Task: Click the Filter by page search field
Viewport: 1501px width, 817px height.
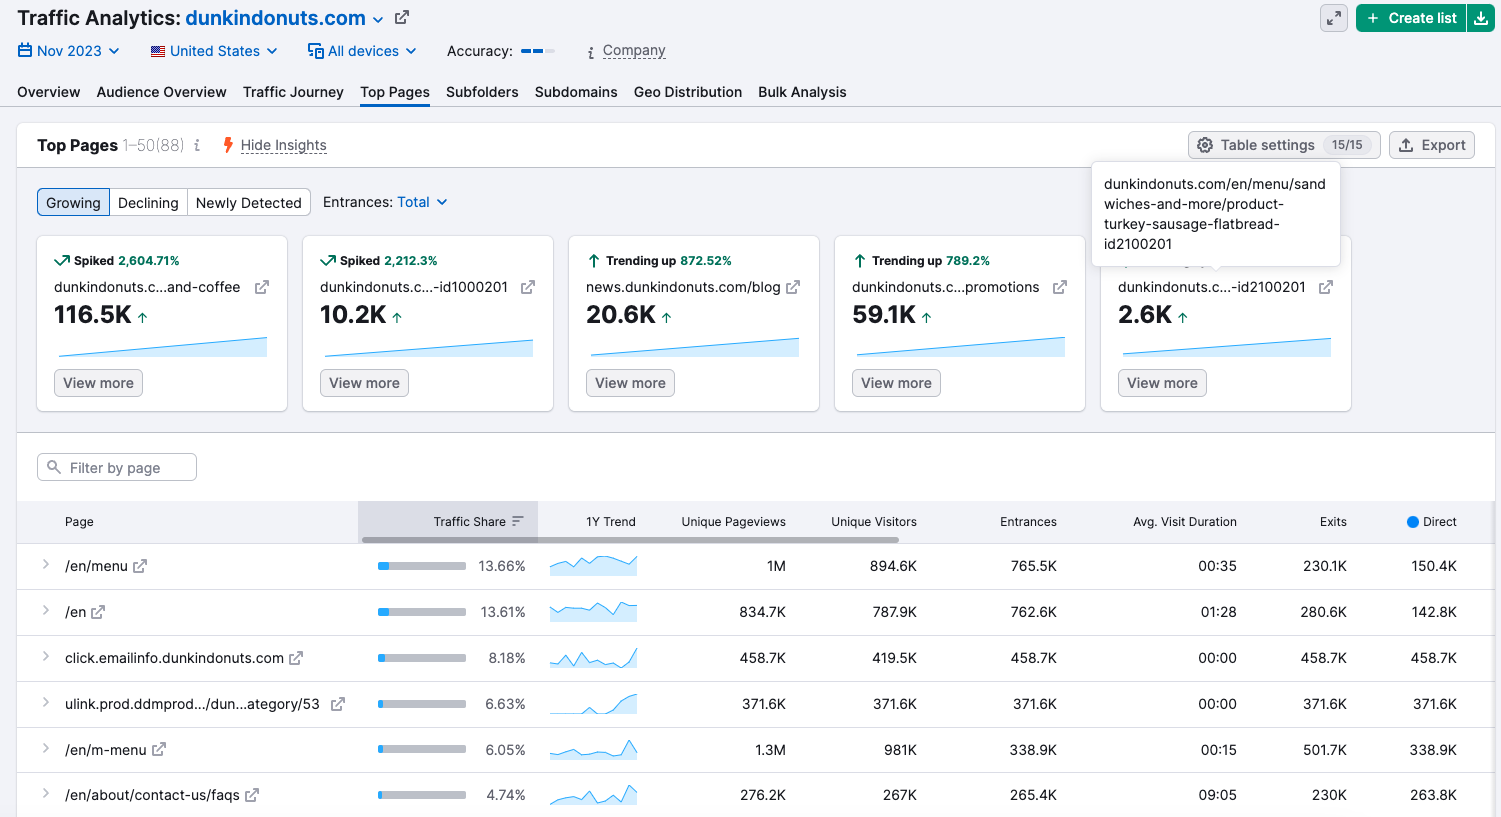Action: click(x=117, y=468)
